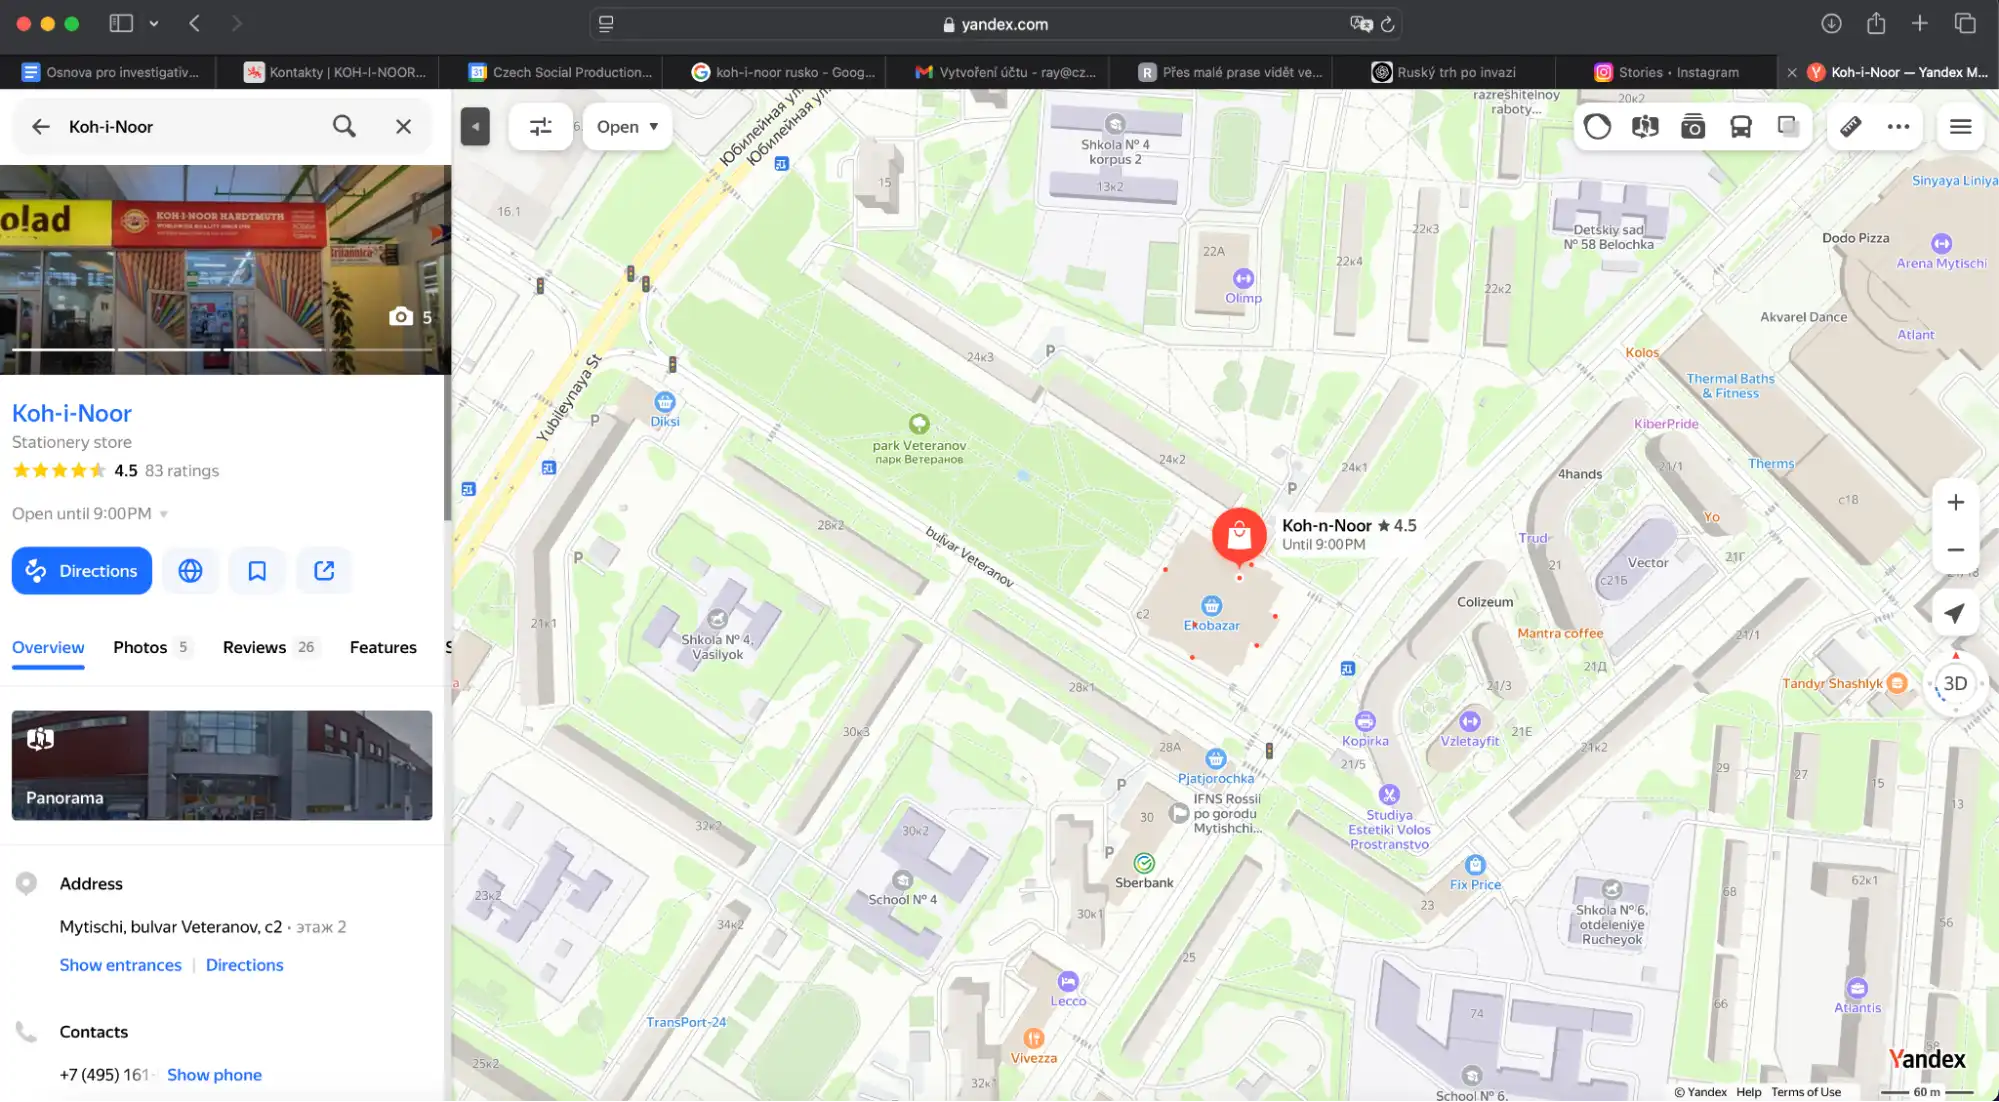
Task: Expand opening hours 'Open until 9:00PM'
Action: pyautogui.click(x=90, y=514)
